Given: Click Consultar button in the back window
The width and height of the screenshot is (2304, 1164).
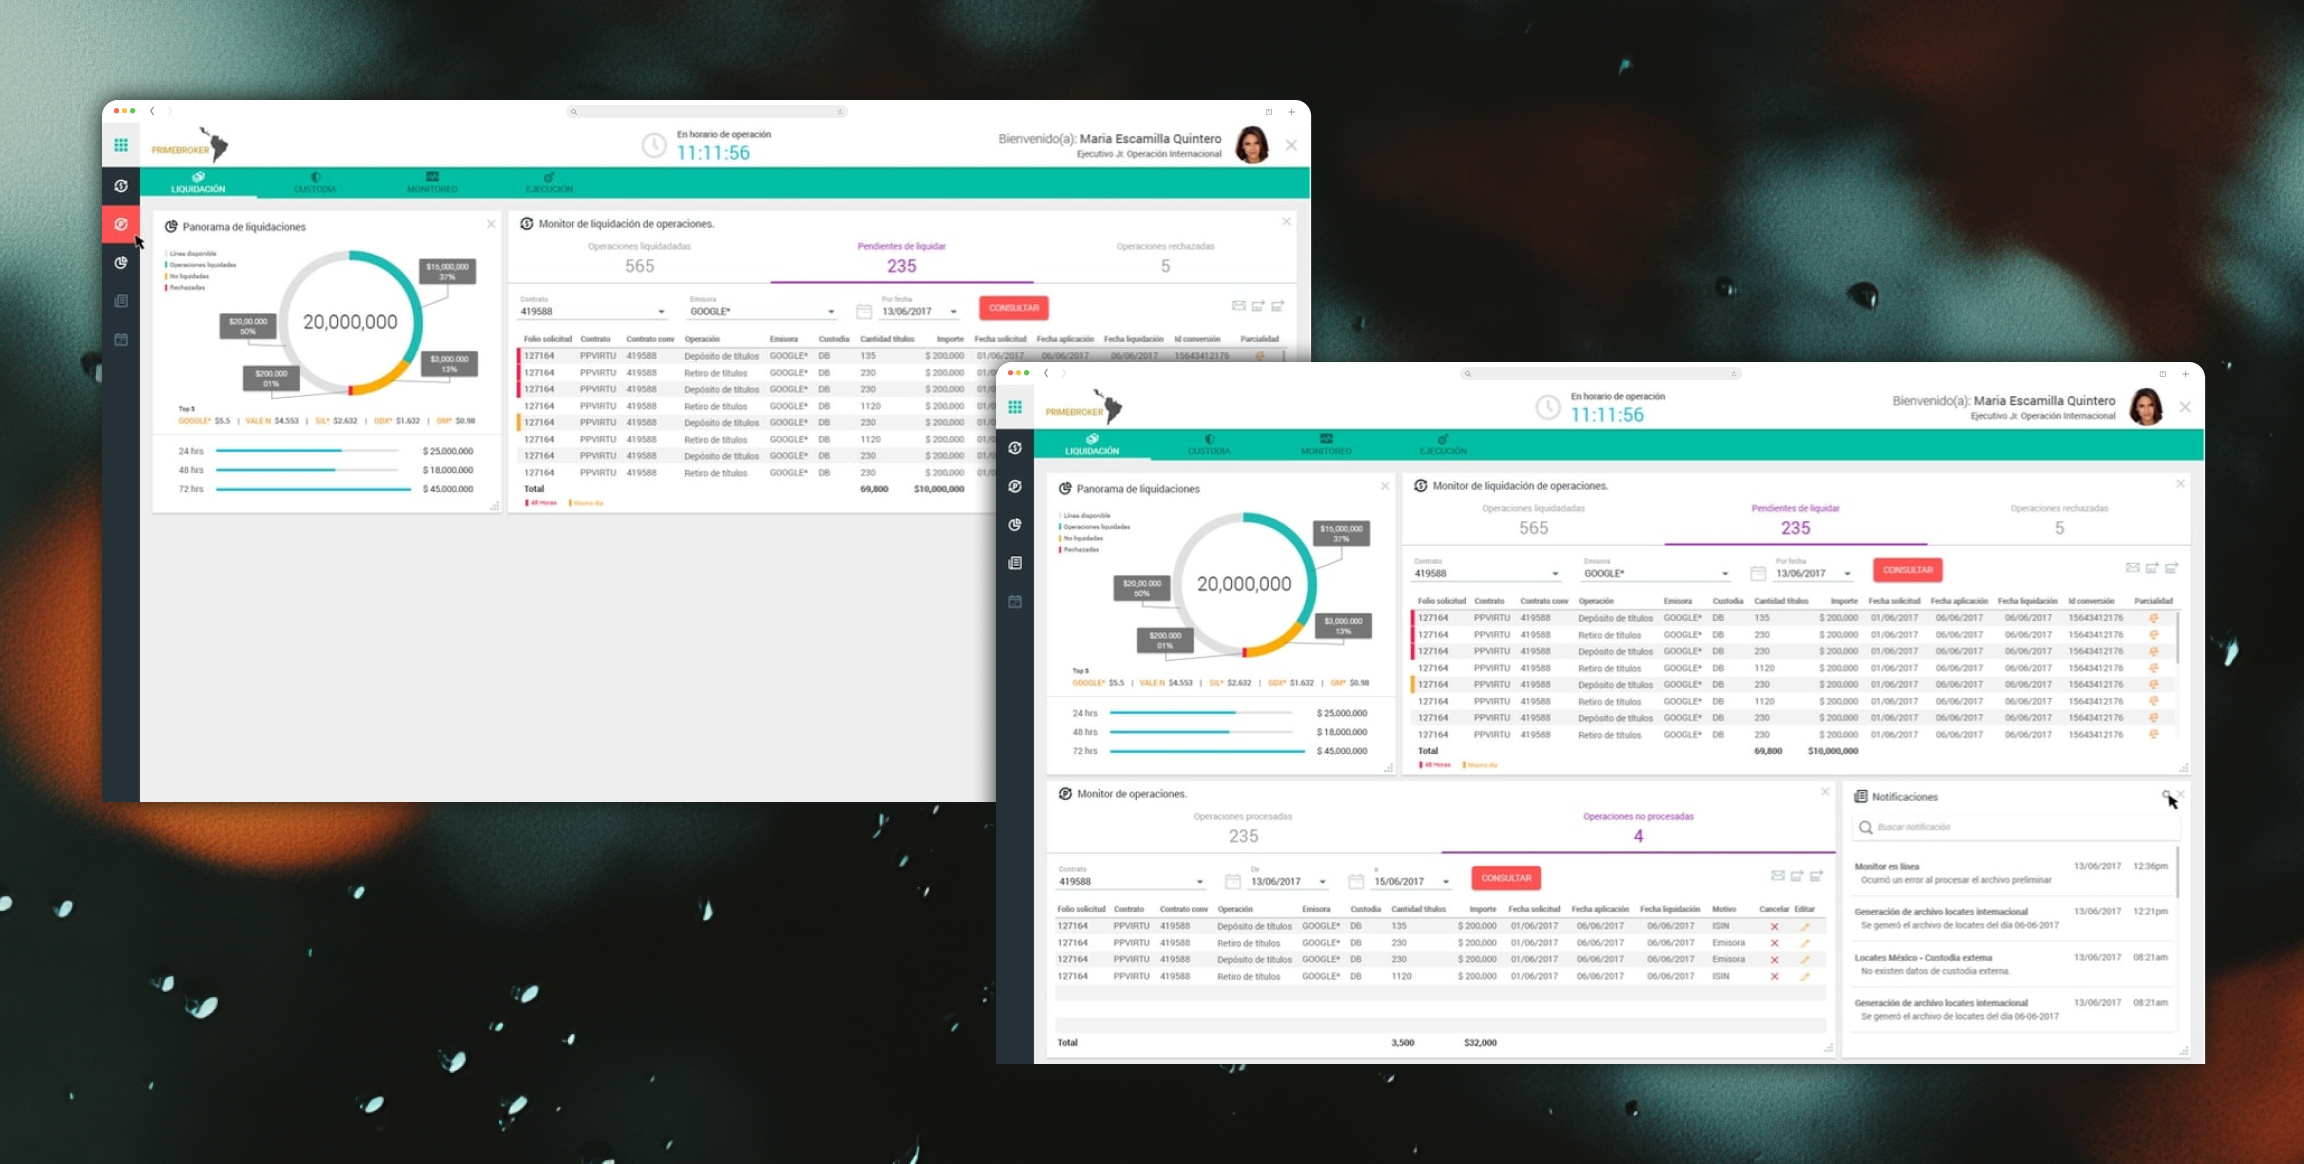Looking at the screenshot, I should point(1014,308).
